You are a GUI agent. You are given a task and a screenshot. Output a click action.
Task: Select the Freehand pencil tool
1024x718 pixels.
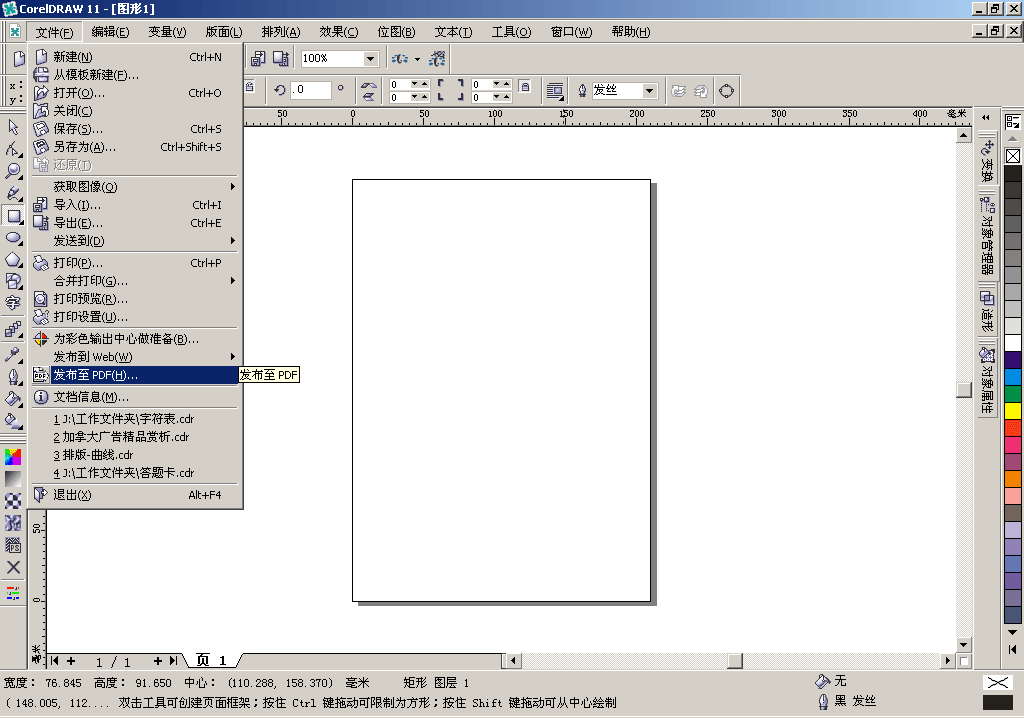[x=13, y=193]
